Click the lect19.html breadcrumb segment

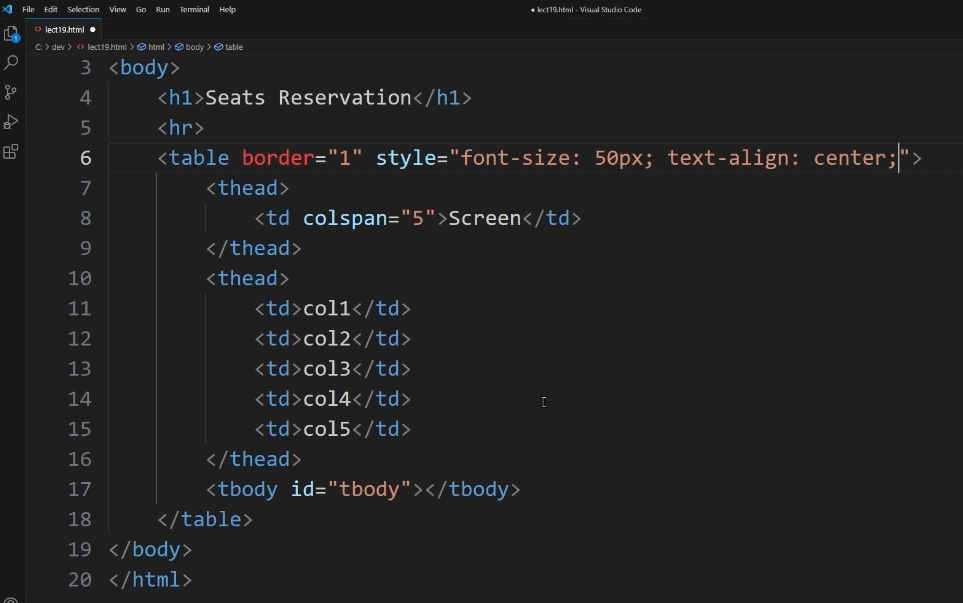[102, 47]
